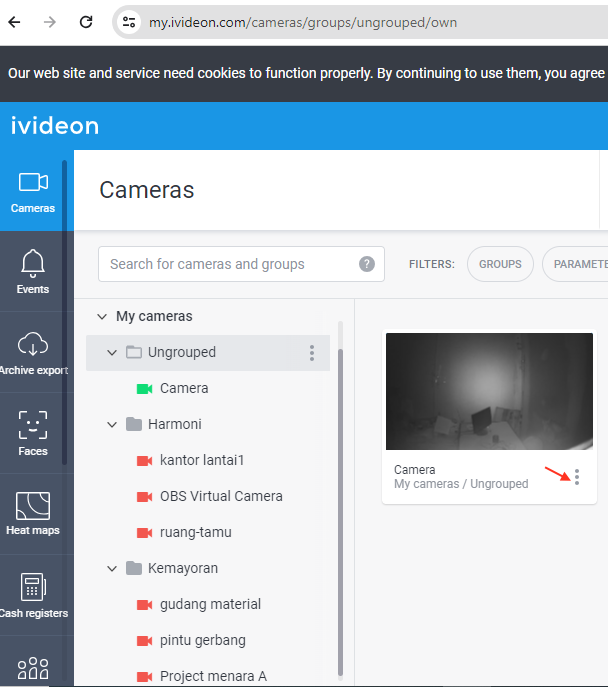Click red camera icon beside gudang material
This screenshot has width=608, height=687.
pyautogui.click(x=144, y=605)
